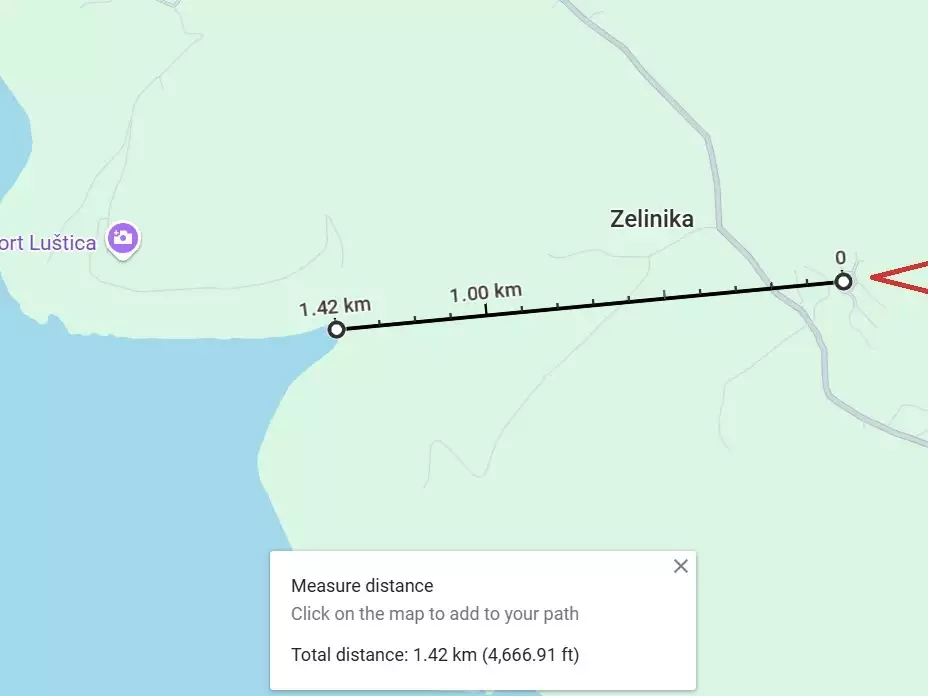Click the 1.00 km distance label

point(485,292)
